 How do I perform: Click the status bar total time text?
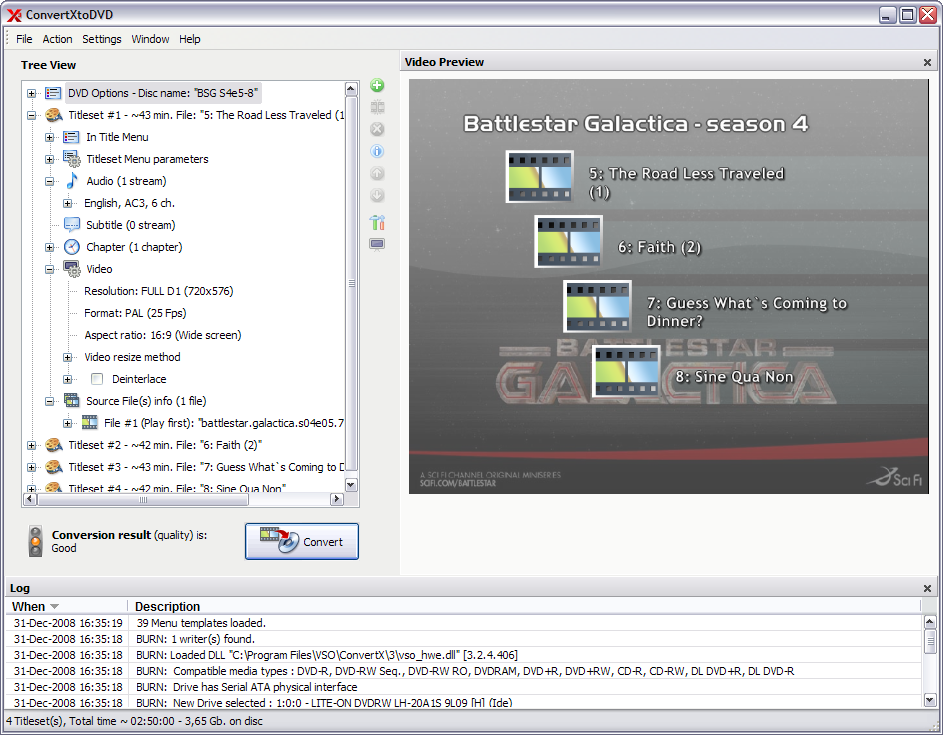(134, 721)
